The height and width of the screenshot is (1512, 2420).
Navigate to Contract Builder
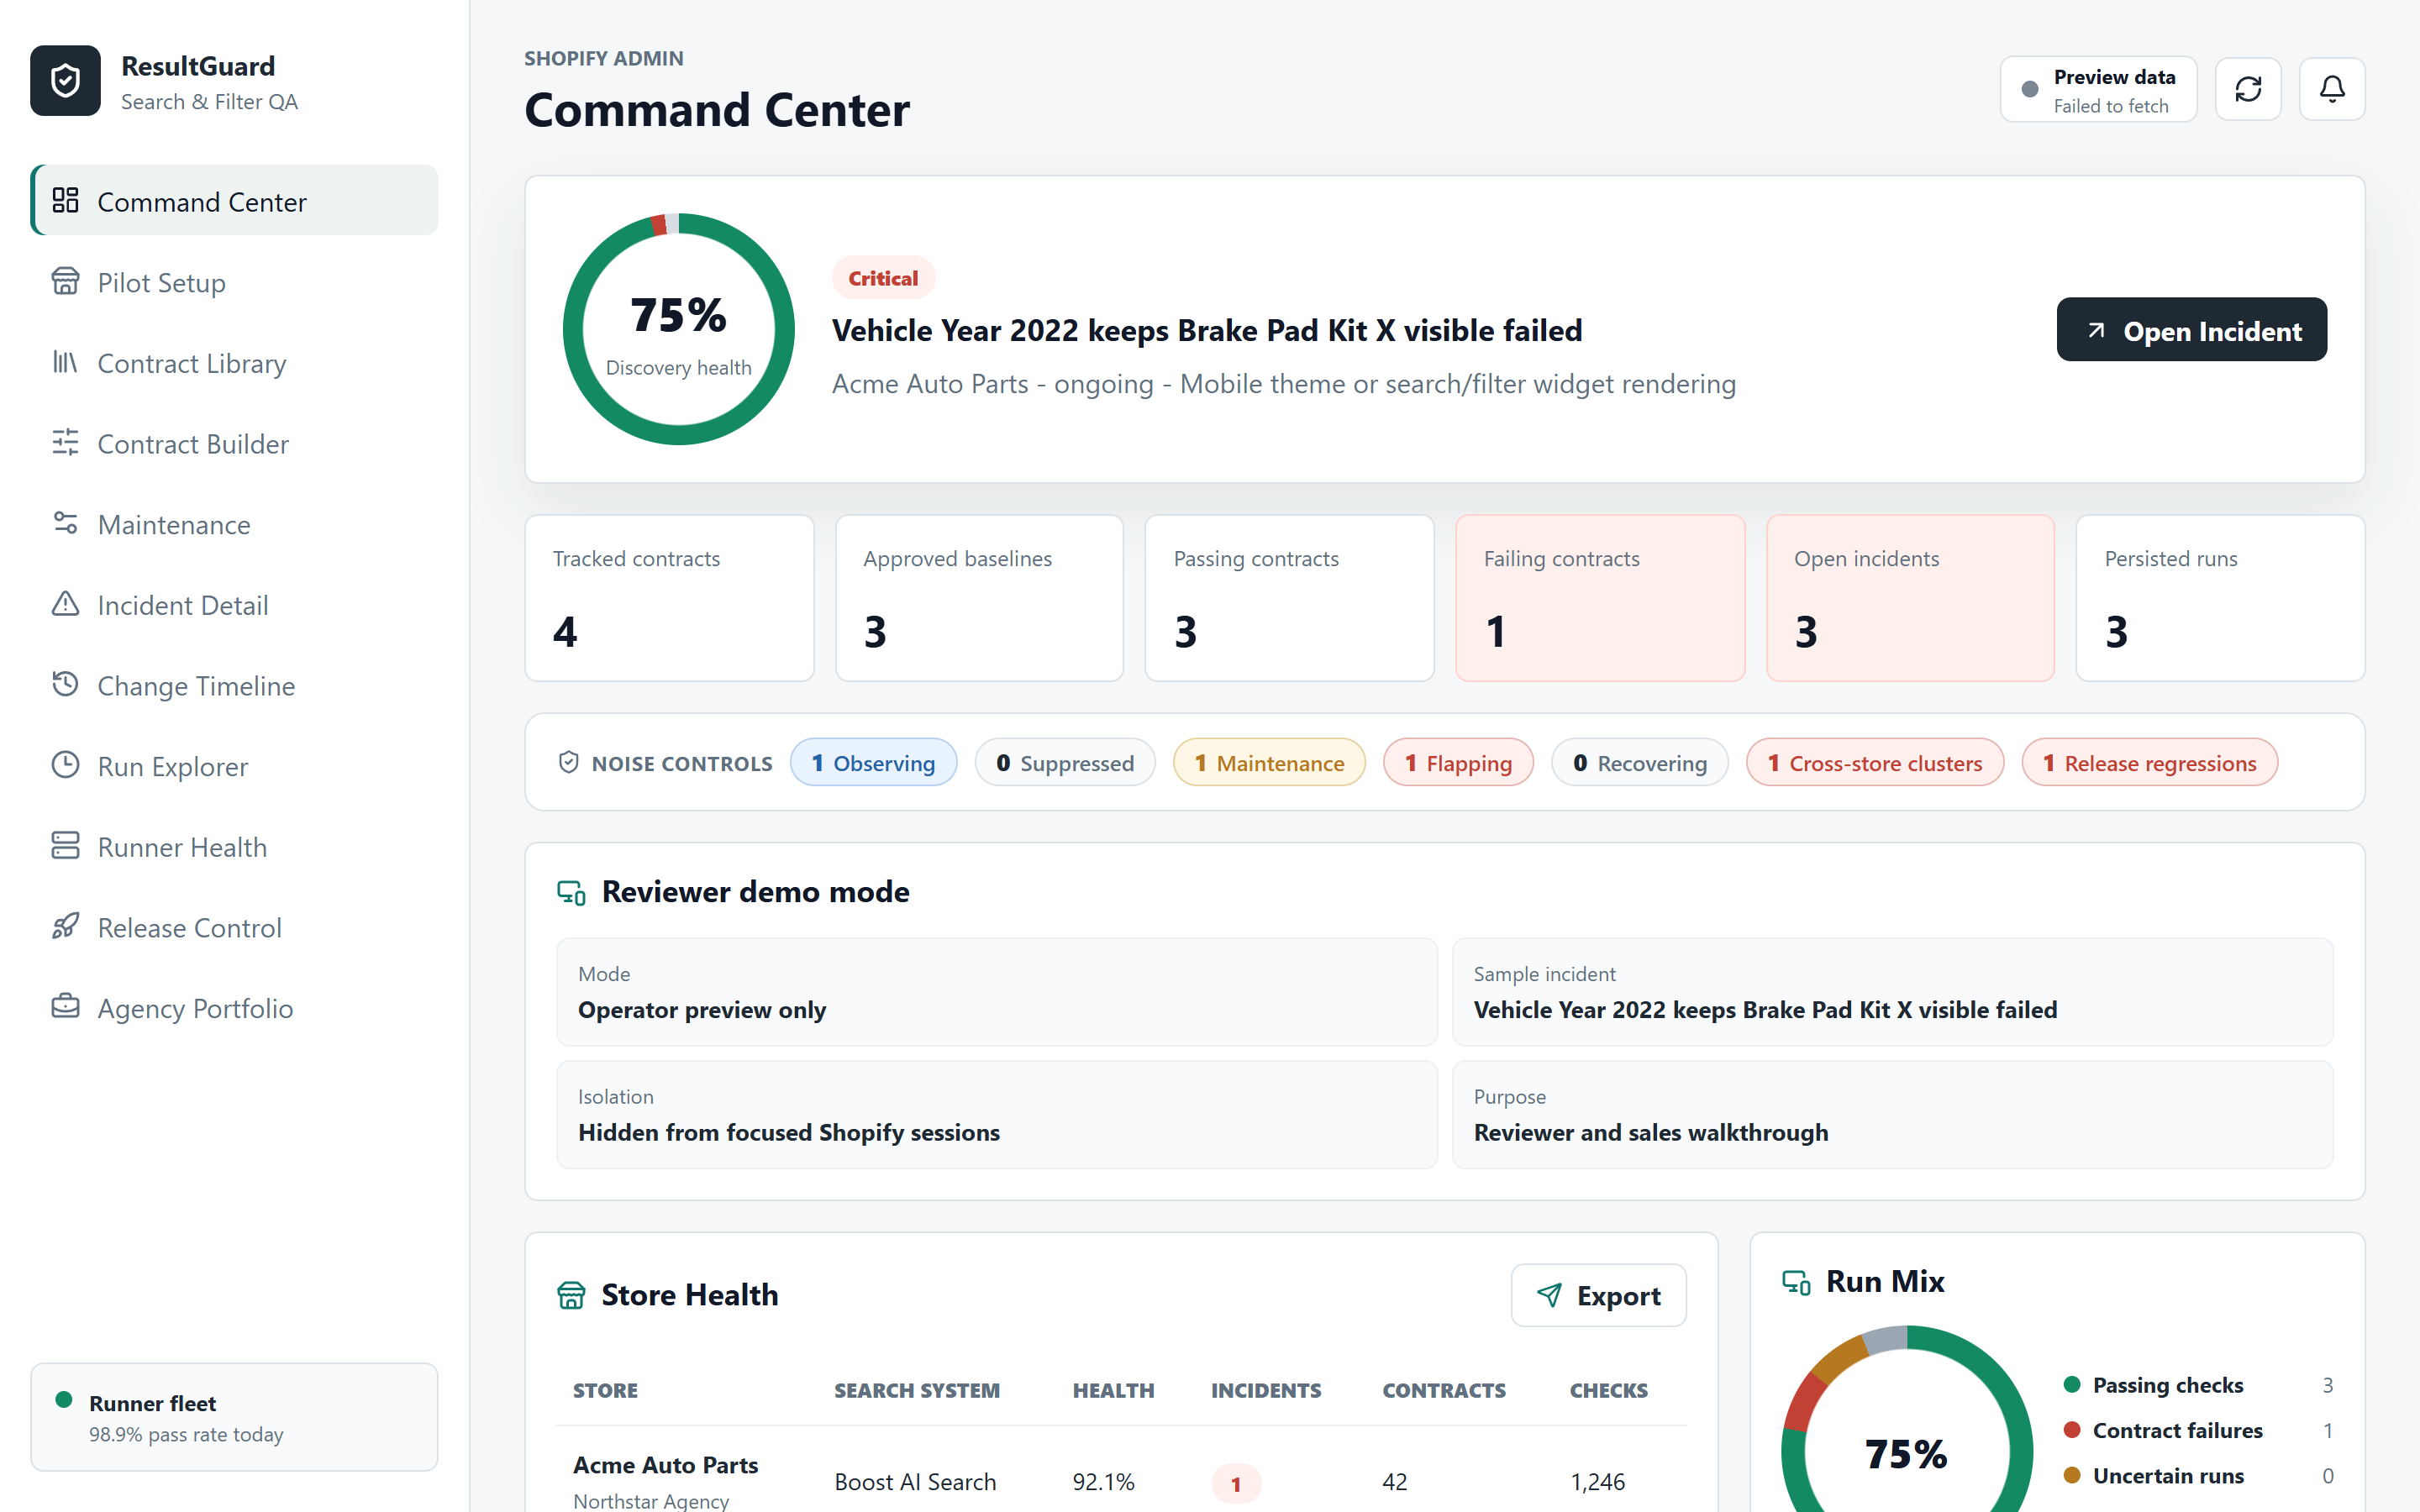pyautogui.click(x=235, y=443)
